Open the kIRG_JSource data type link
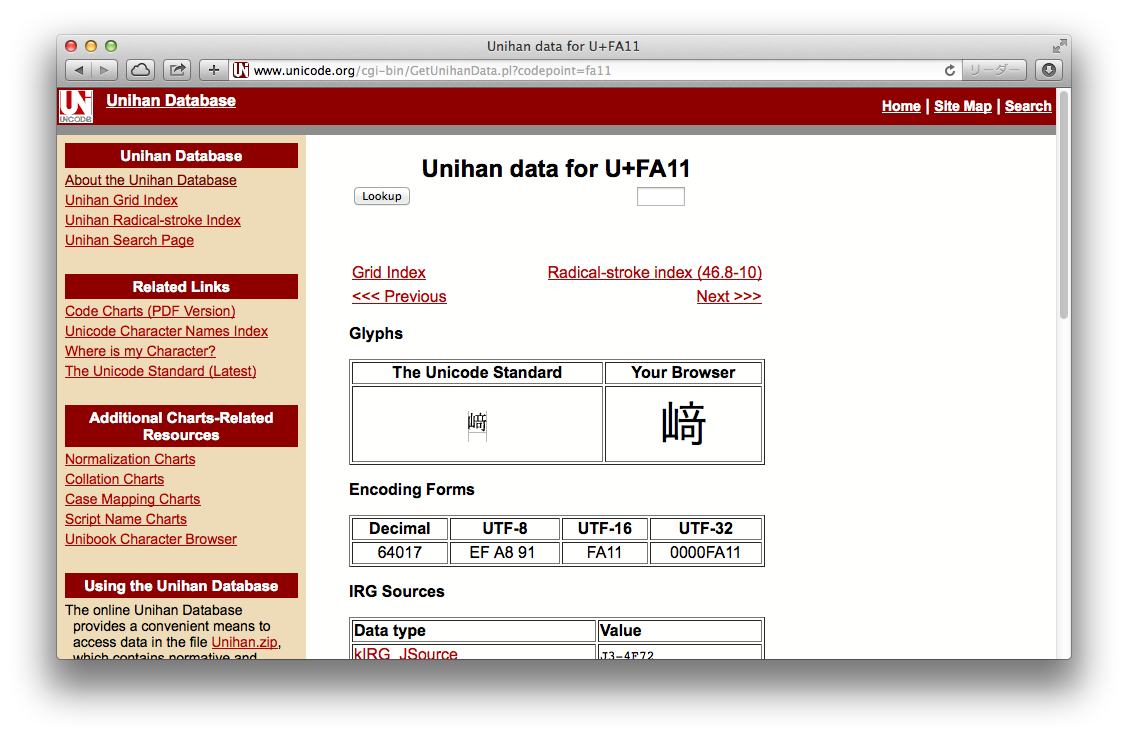Image resolution: width=1128 pixels, height=738 pixels. [x=406, y=653]
